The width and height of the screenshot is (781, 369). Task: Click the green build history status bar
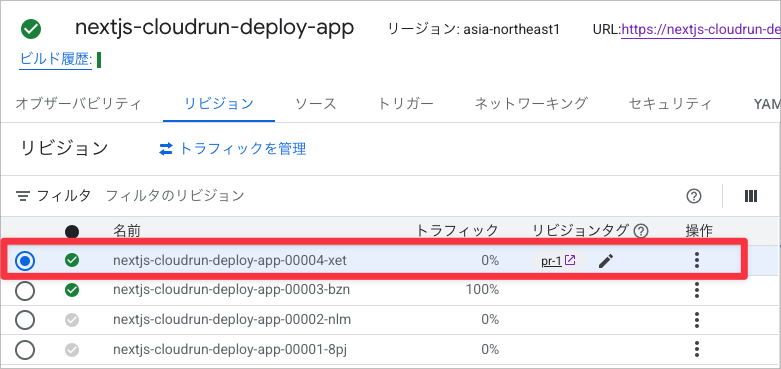tap(99, 60)
